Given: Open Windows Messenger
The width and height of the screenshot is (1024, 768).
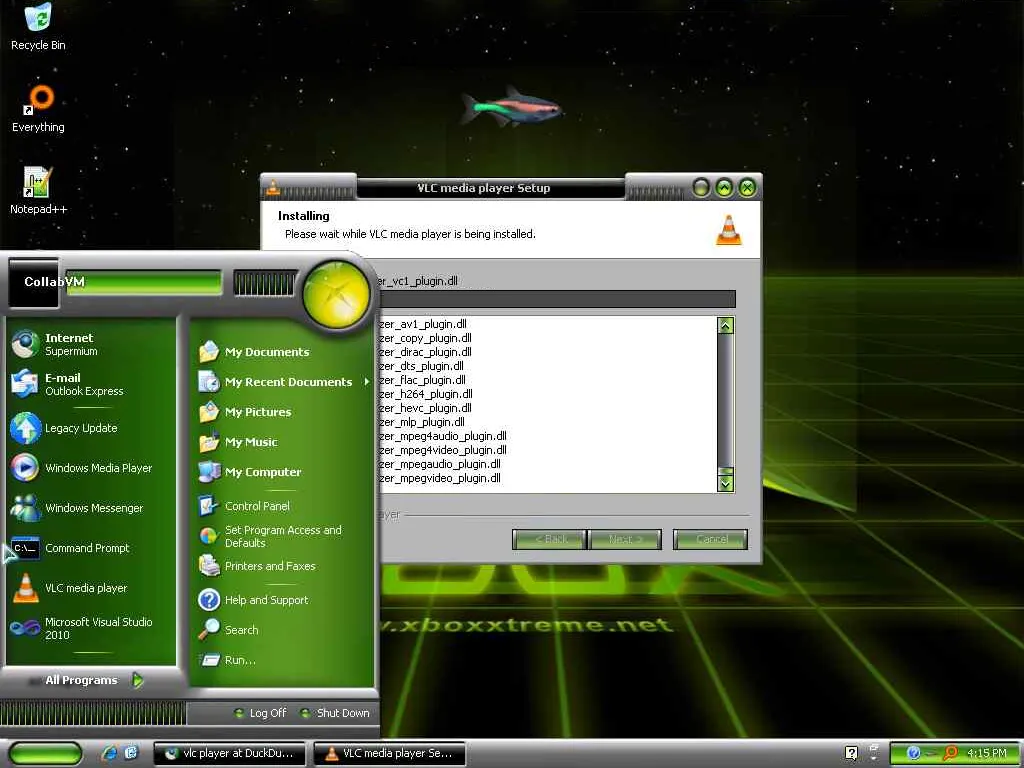Looking at the screenshot, I should coord(91,508).
